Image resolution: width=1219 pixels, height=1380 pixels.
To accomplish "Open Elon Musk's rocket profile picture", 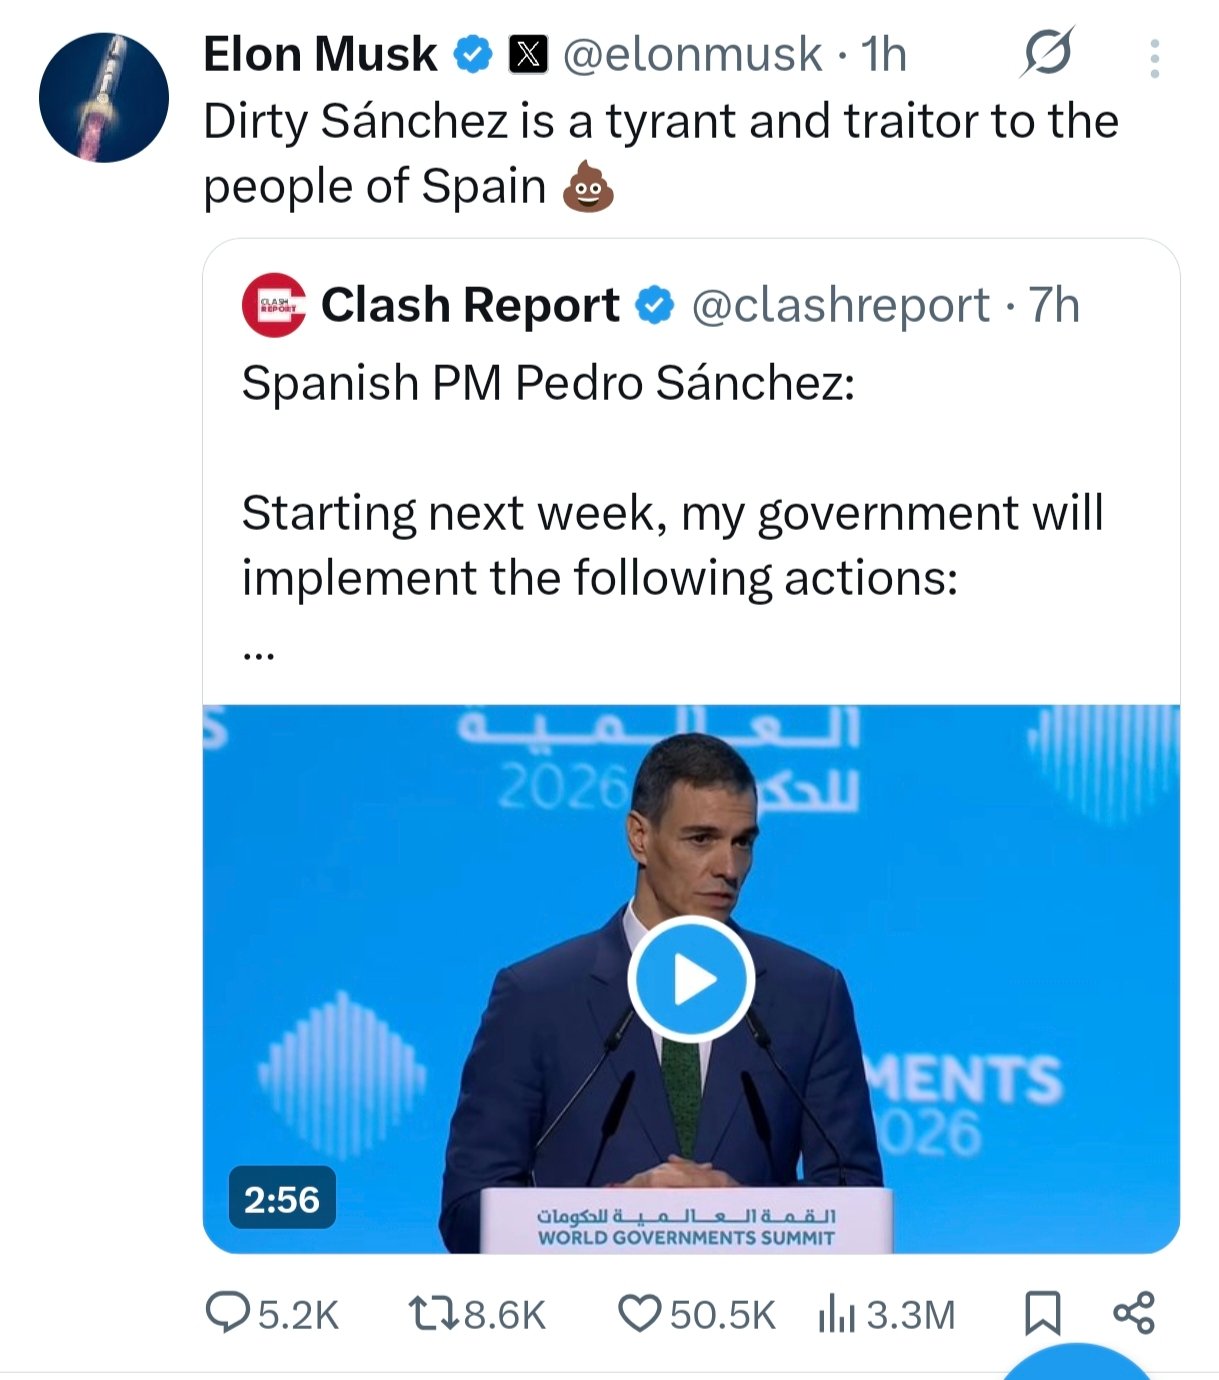I will [x=104, y=98].
